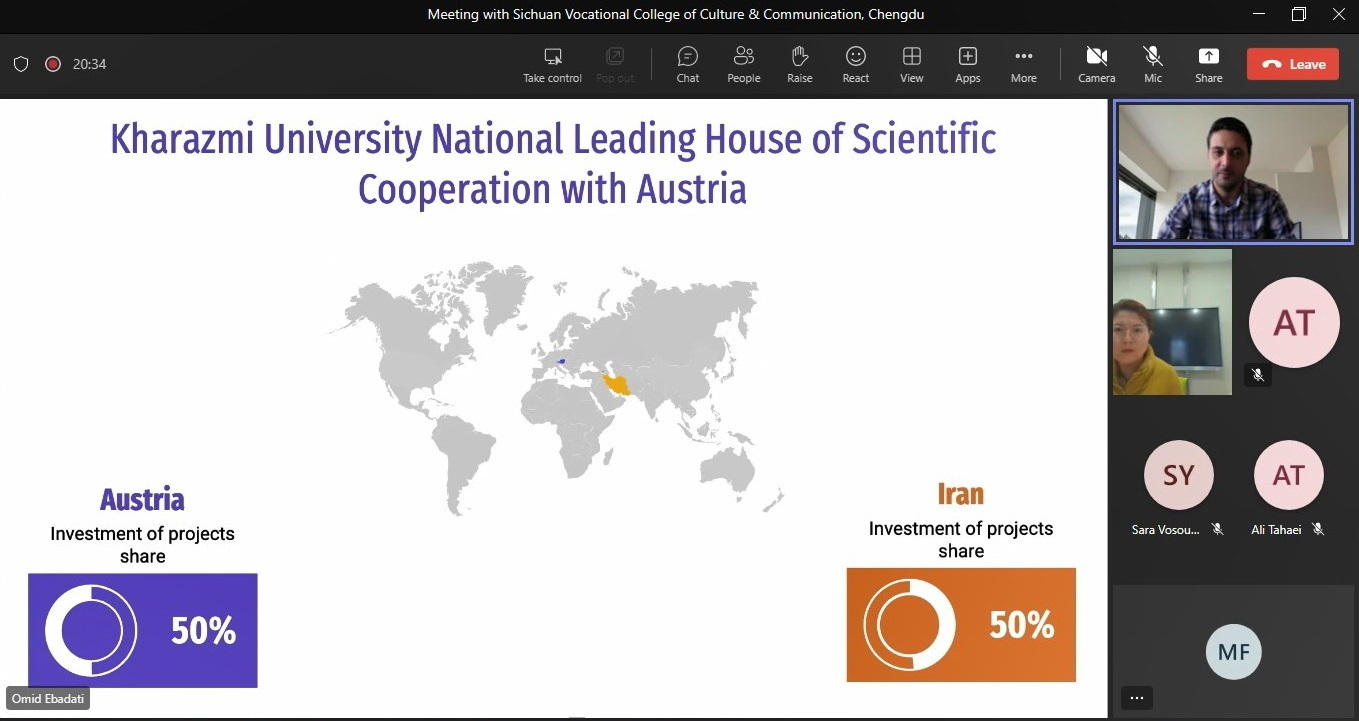Click the 20:34 meeting timer

(x=89, y=64)
